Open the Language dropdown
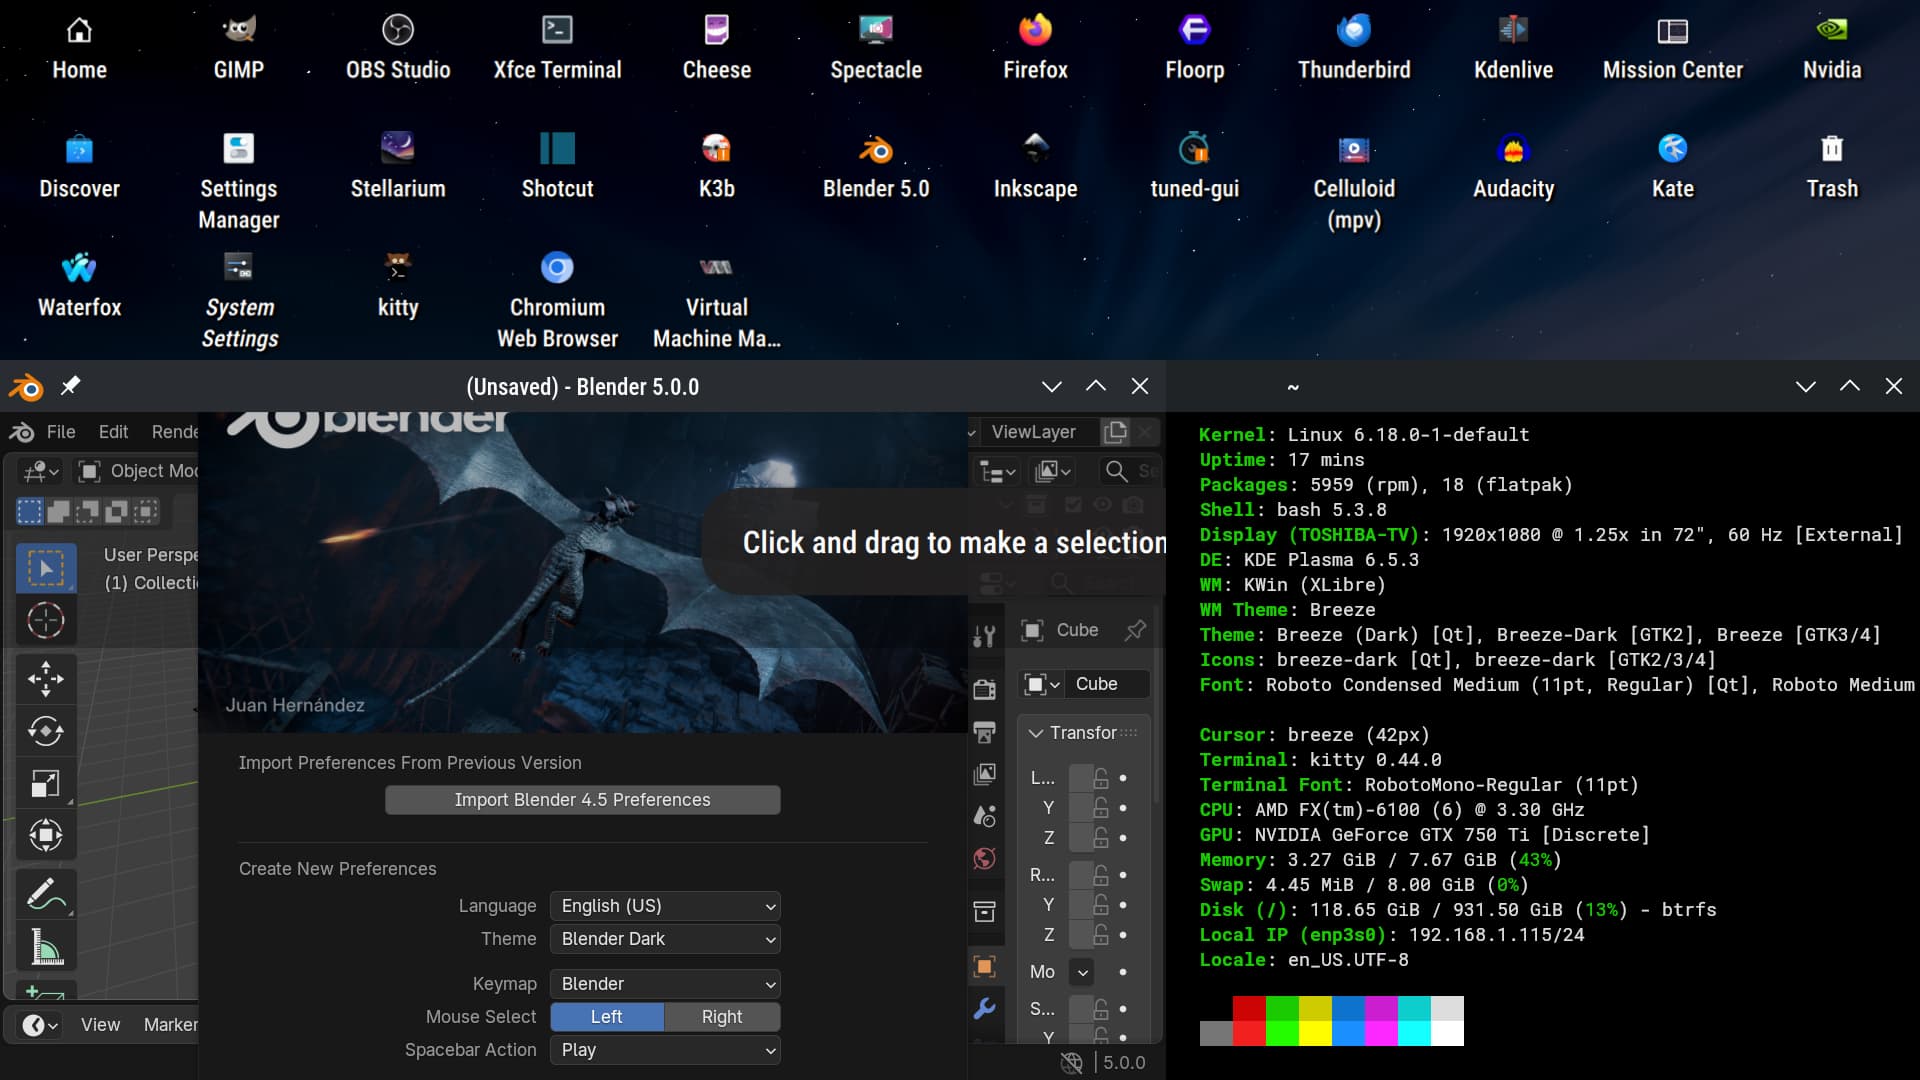 coord(665,906)
